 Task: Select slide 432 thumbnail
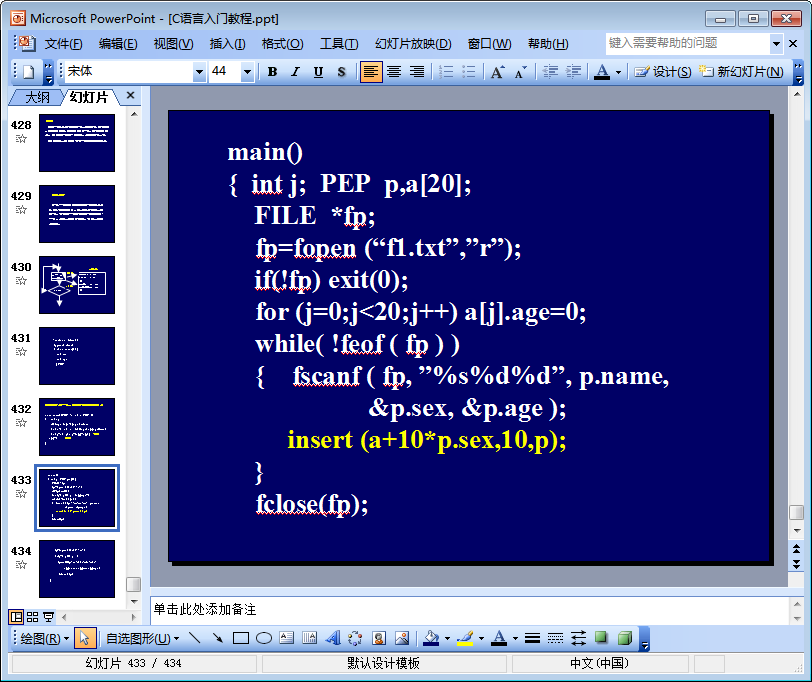(x=77, y=427)
